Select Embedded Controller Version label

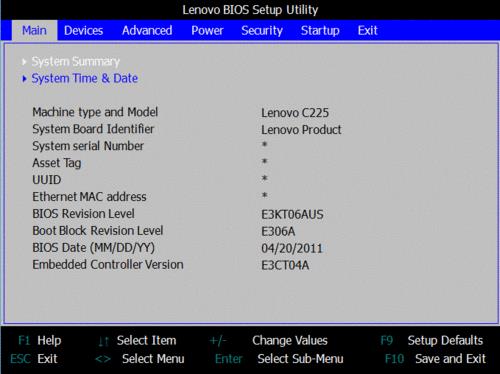[108, 265]
